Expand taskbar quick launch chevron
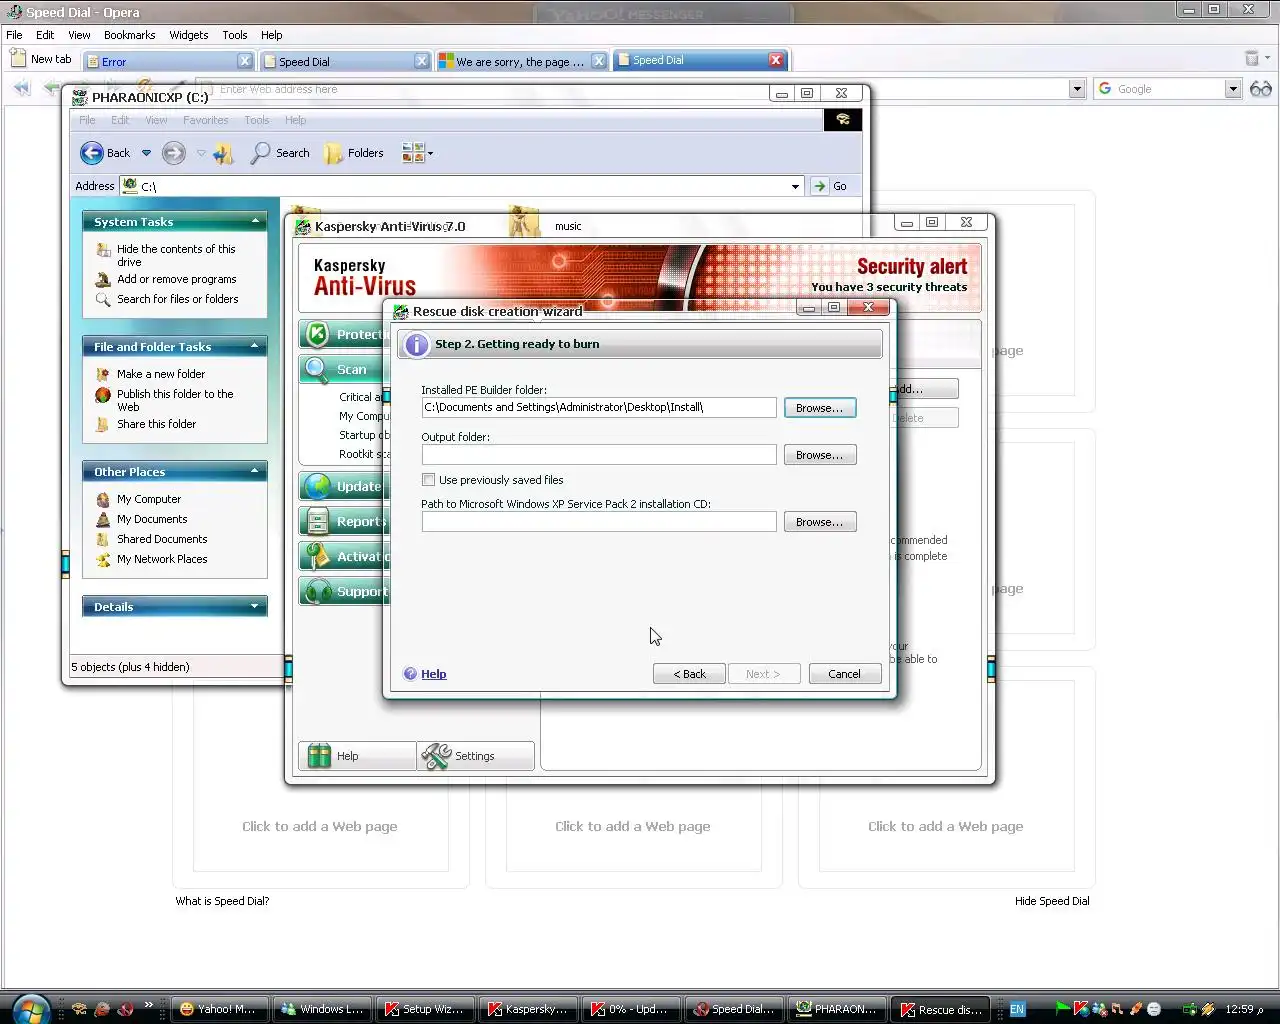The height and width of the screenshot is (1024, 1280). [x=149, y=1004]
